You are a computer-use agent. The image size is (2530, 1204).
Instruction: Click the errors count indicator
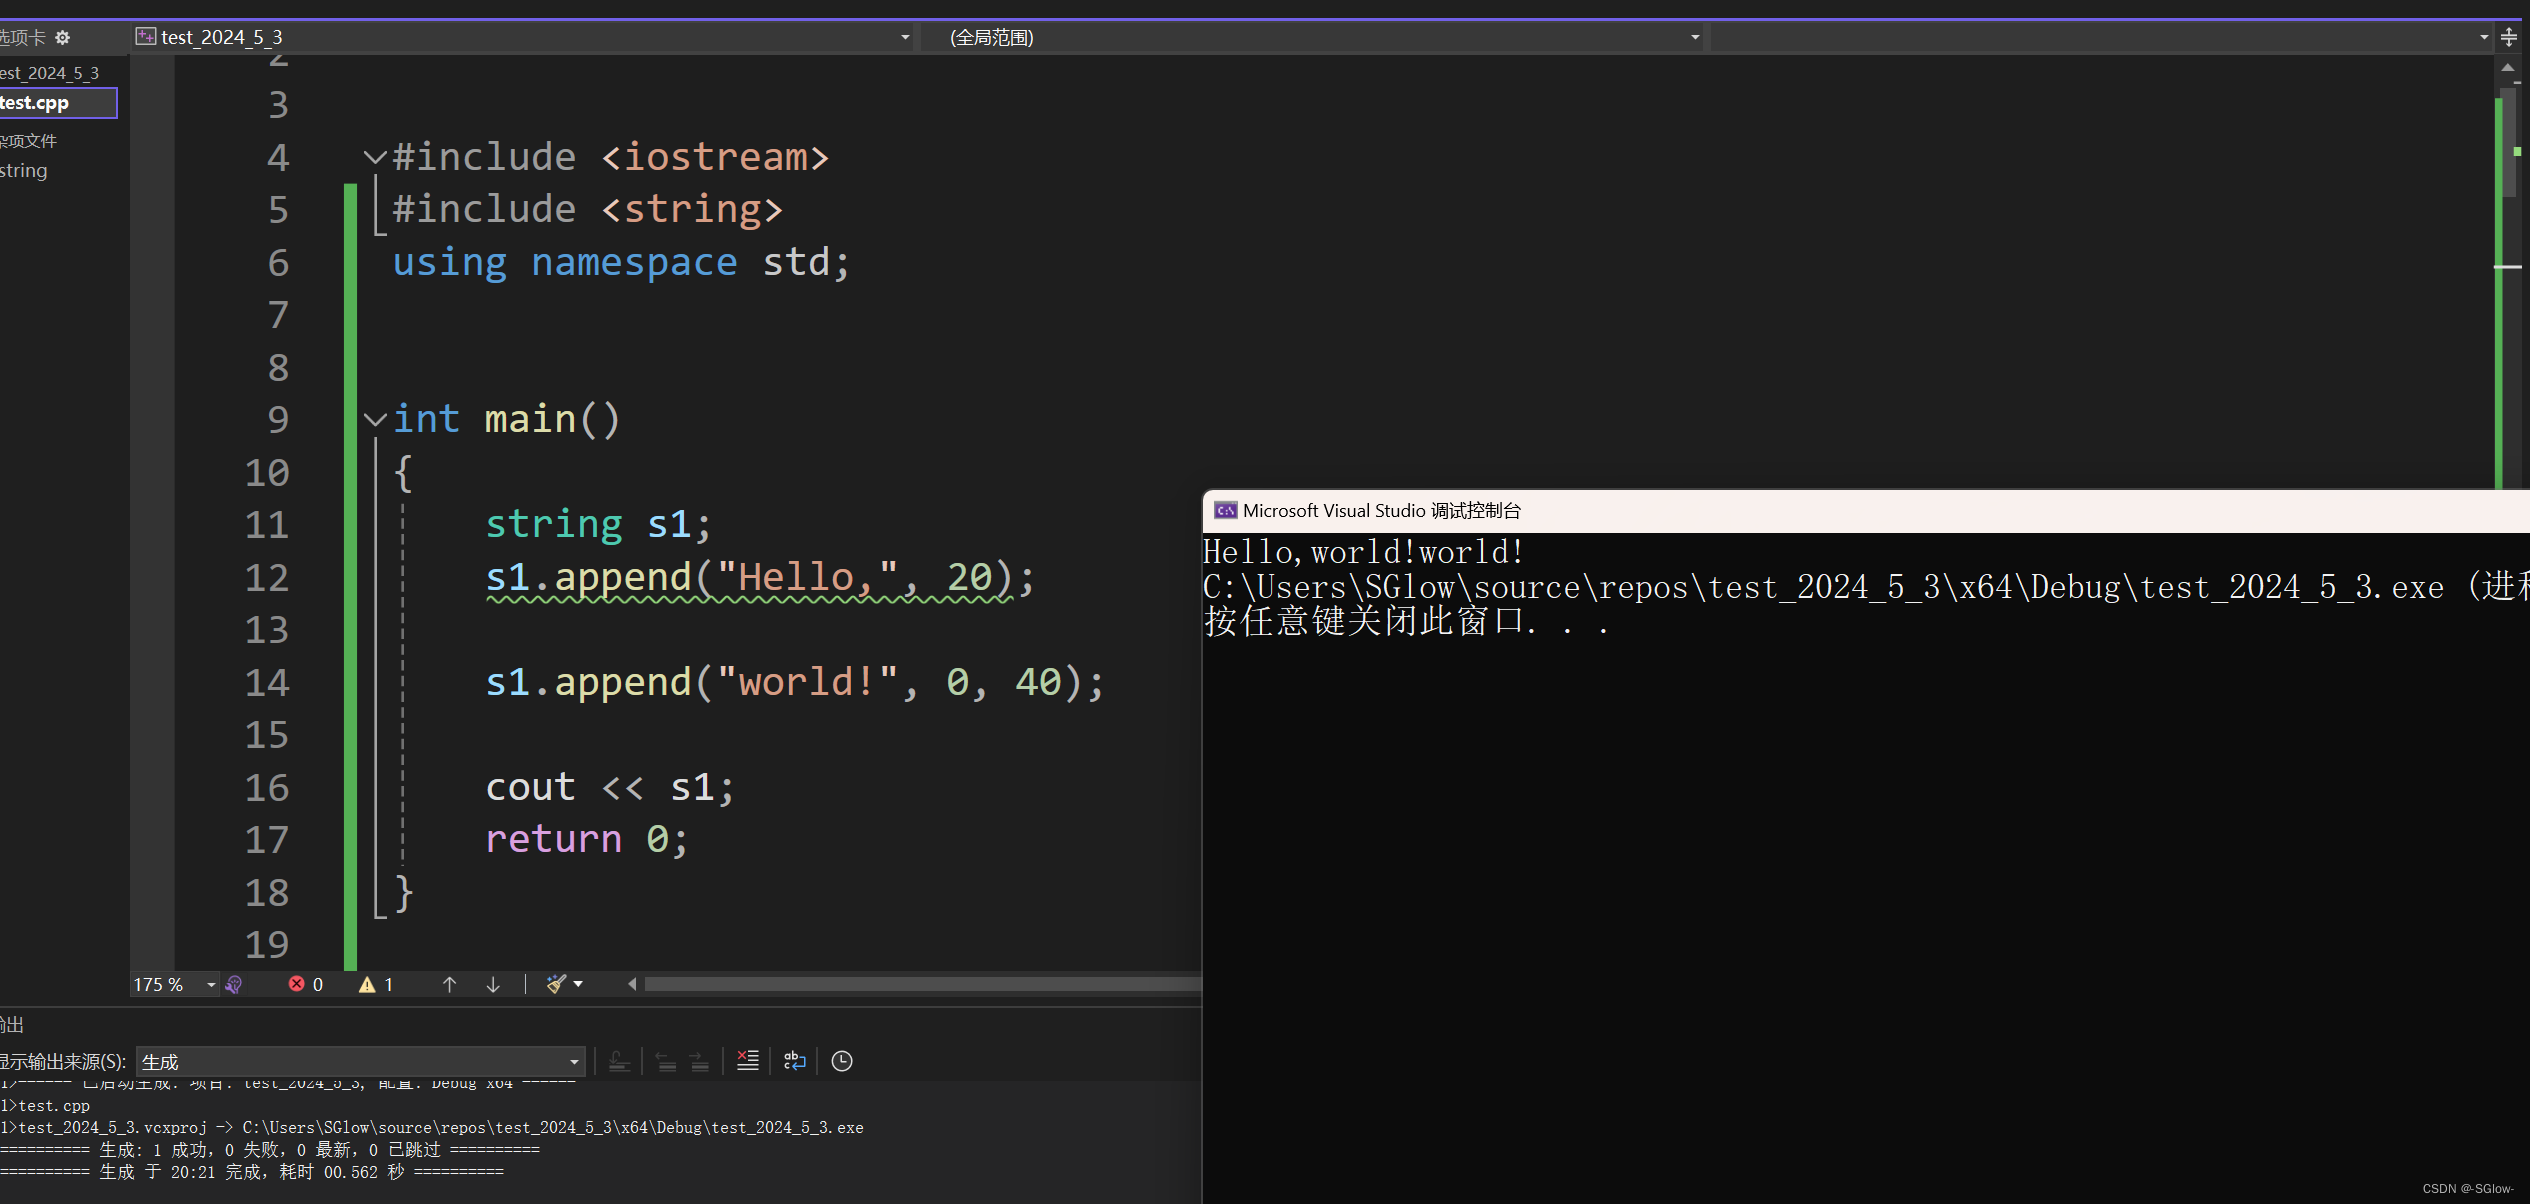click(305, 984)
